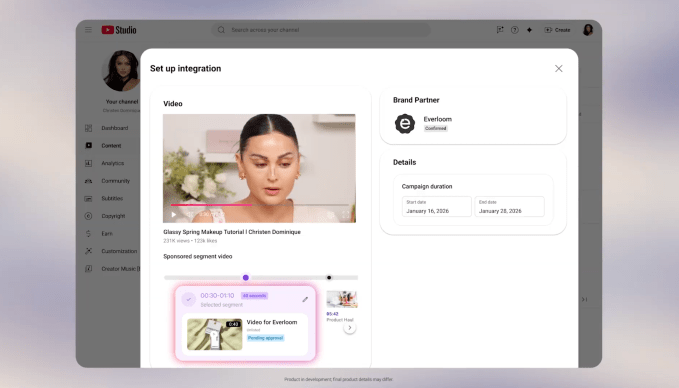Click the Create button
The height and width of the screenshot is (388, 679).
[x=557, y=30]
